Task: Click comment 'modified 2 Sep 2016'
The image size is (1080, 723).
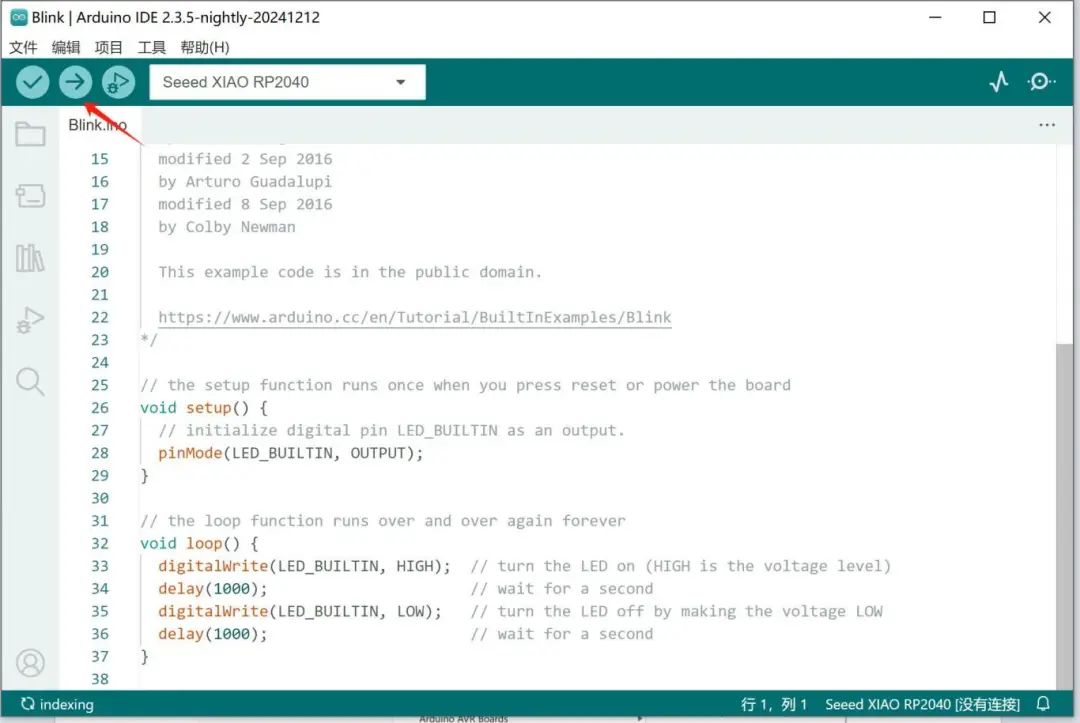Action: [x=245, y=159]
